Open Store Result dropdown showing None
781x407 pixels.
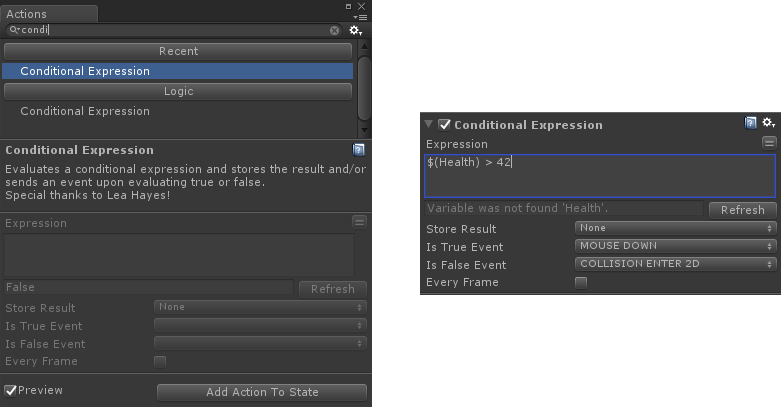[675, 228]
